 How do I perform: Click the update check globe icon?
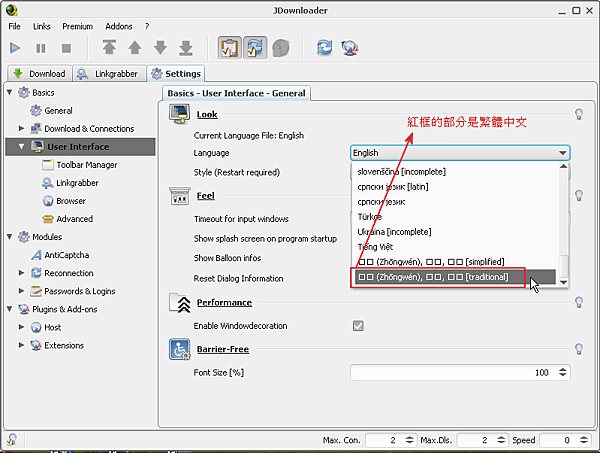(350, 48)
